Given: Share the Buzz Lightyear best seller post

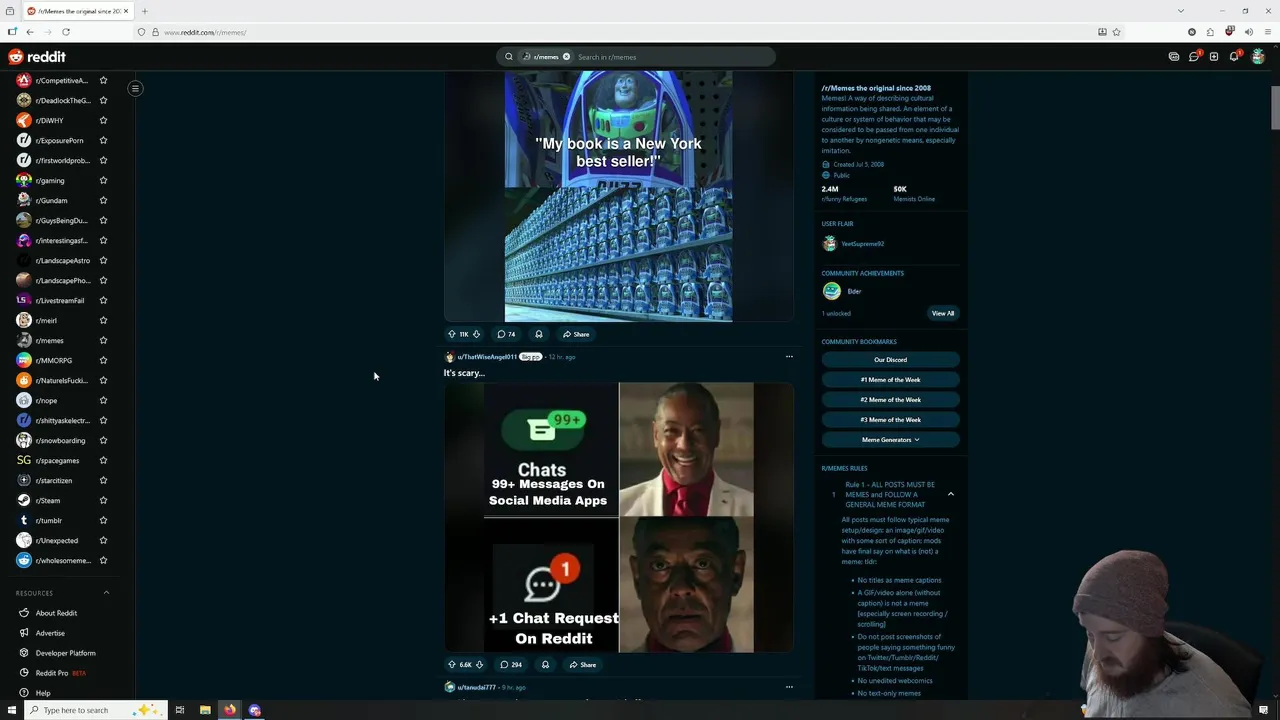Looking at the screenshot, I should 576,334.
